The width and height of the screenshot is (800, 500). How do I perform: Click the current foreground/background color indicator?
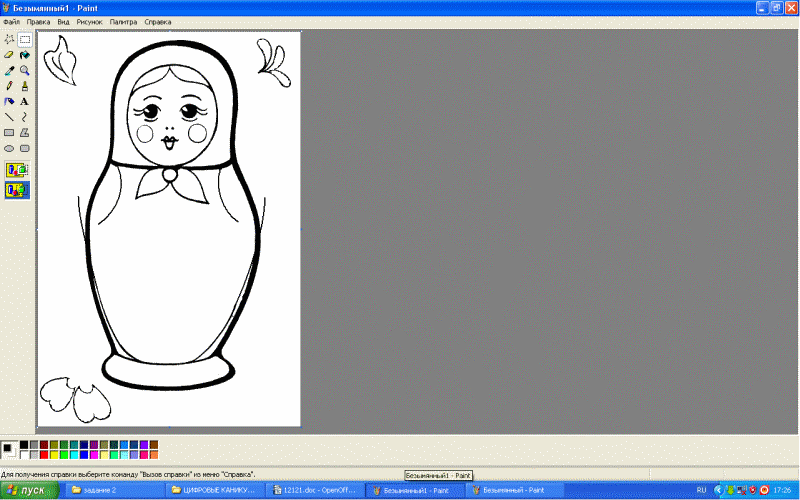pyautogui.click(x=9, y=450)
